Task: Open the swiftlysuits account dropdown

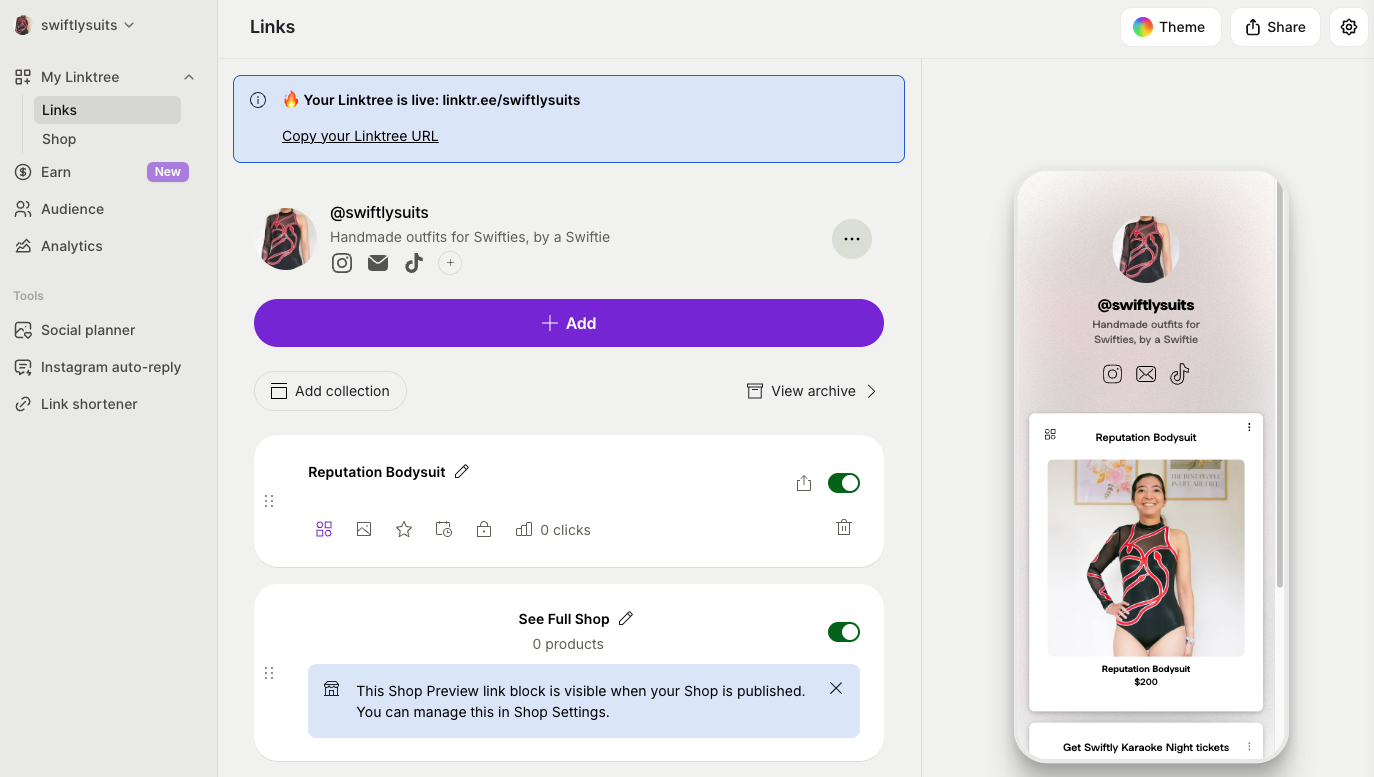Action: [x=76, y=25]
